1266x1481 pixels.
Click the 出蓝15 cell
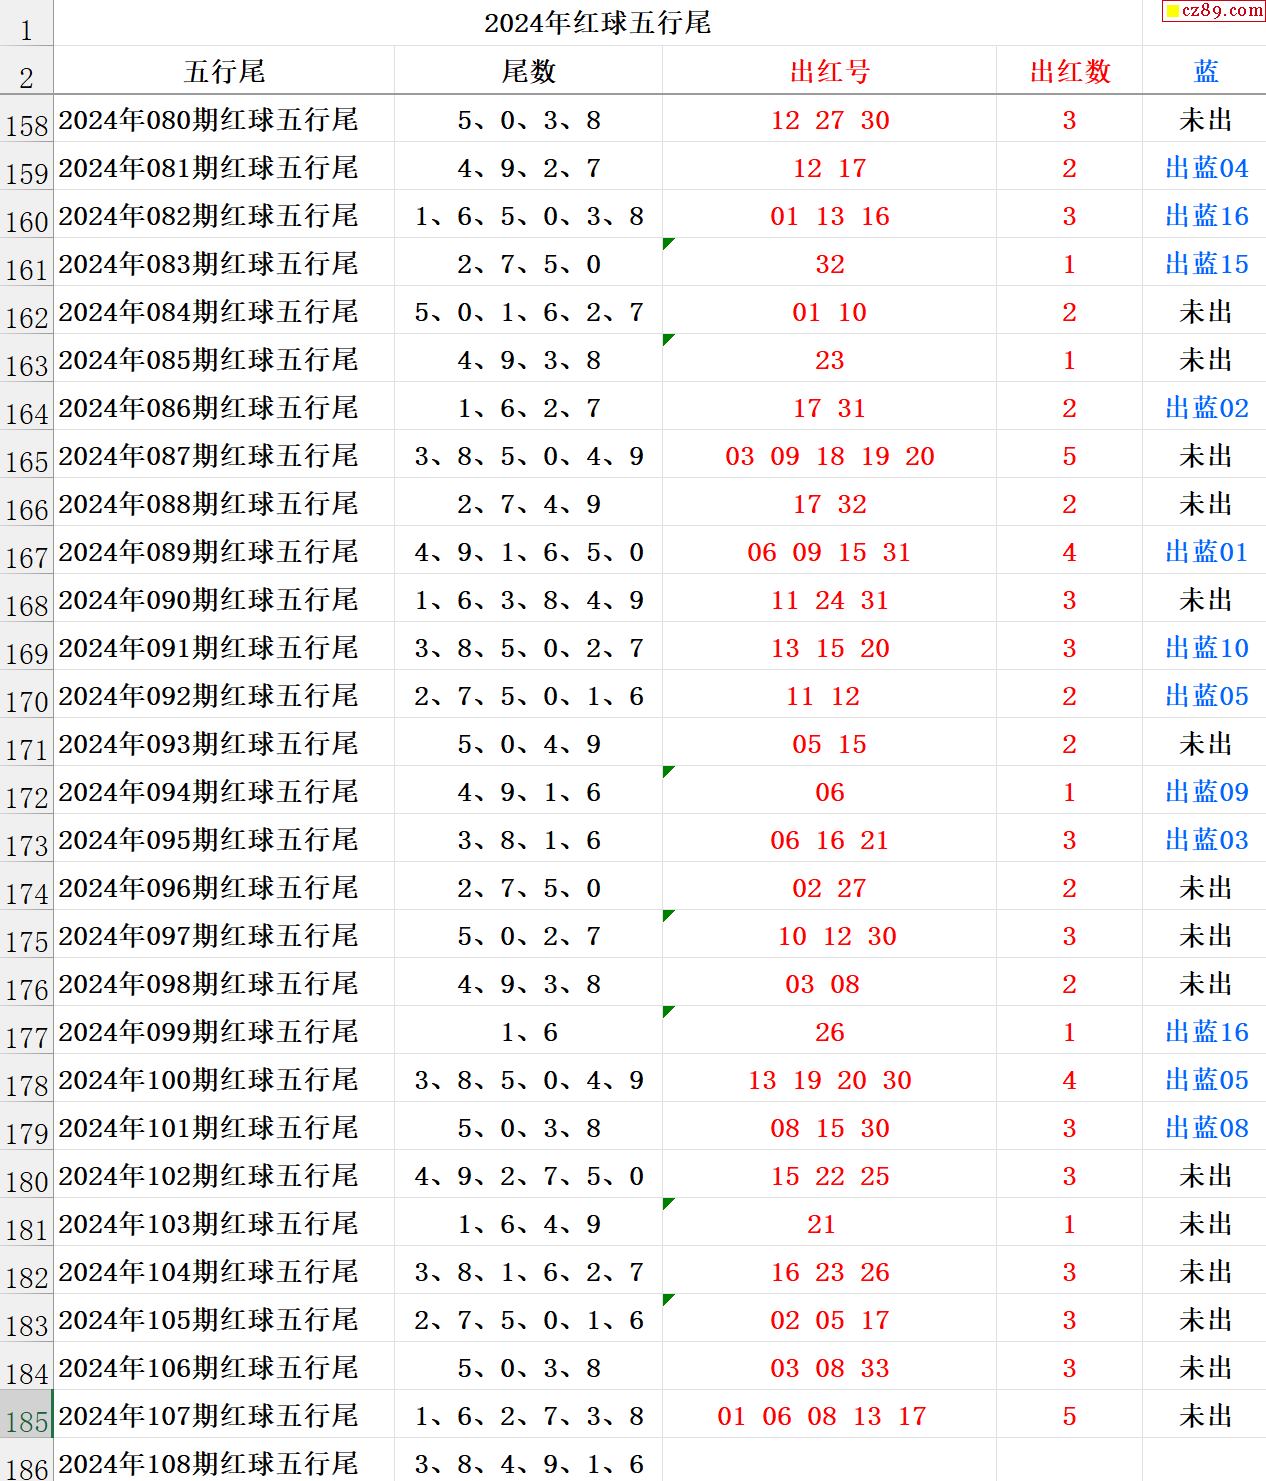(1206, 264)
